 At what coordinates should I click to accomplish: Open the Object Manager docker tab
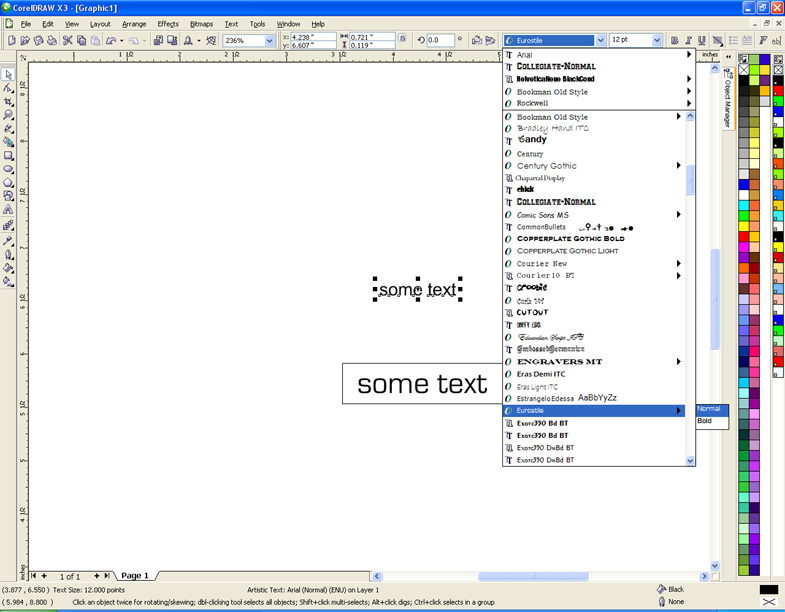727,99
